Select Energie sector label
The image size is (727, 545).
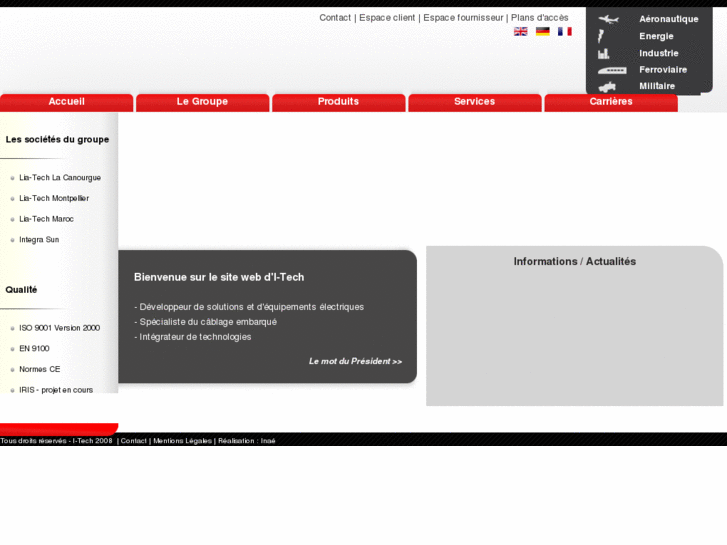pos(656,36)
